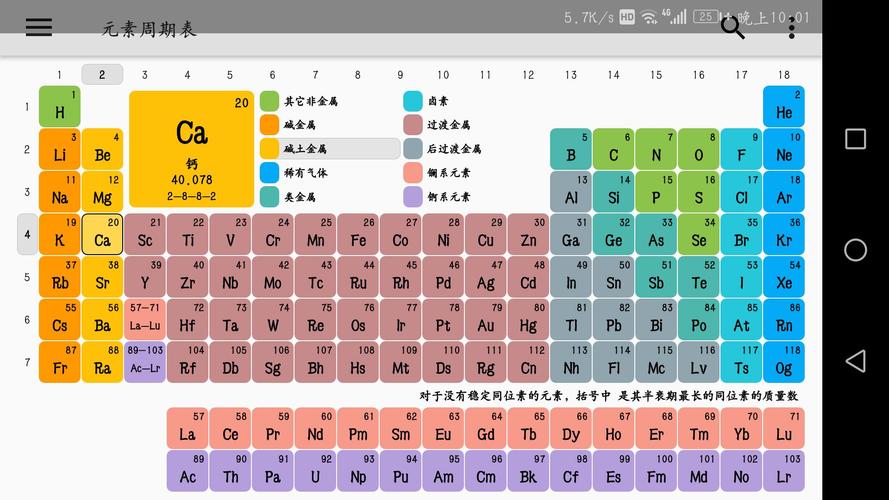889x500 pixels.
Task: Tap the Android back navigation button
Action: (855, 361)
